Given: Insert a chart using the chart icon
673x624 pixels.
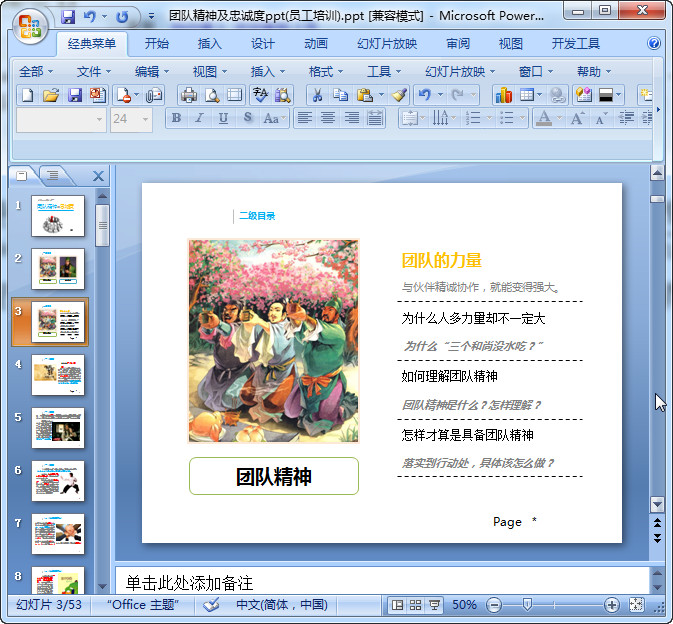Looking at the screenshot, I should click(504, 95).
